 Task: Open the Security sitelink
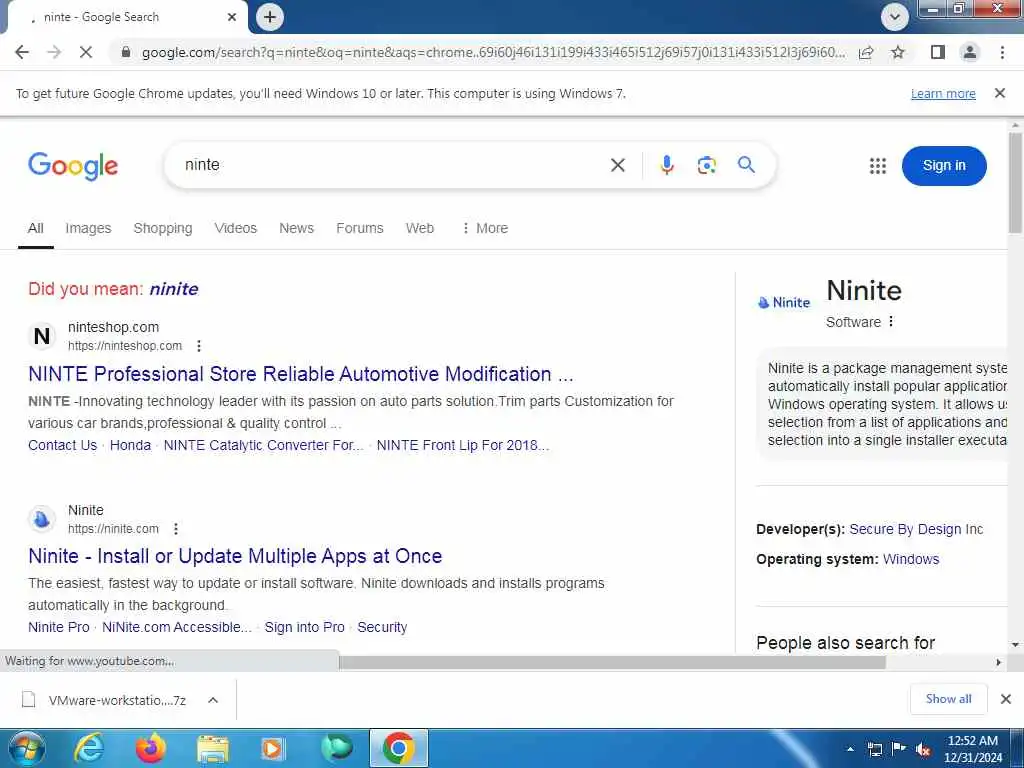point(382,628)
